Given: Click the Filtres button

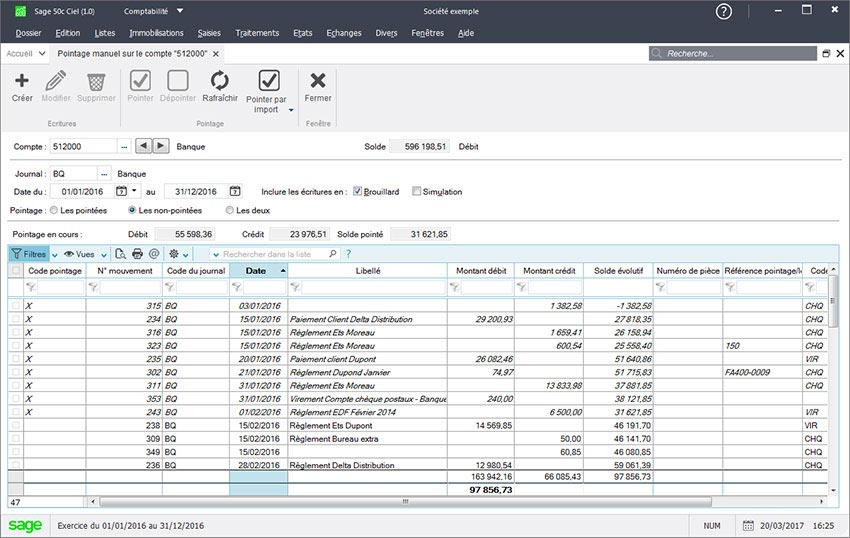Looking at the screenshot, I should (x=30, y=254).
